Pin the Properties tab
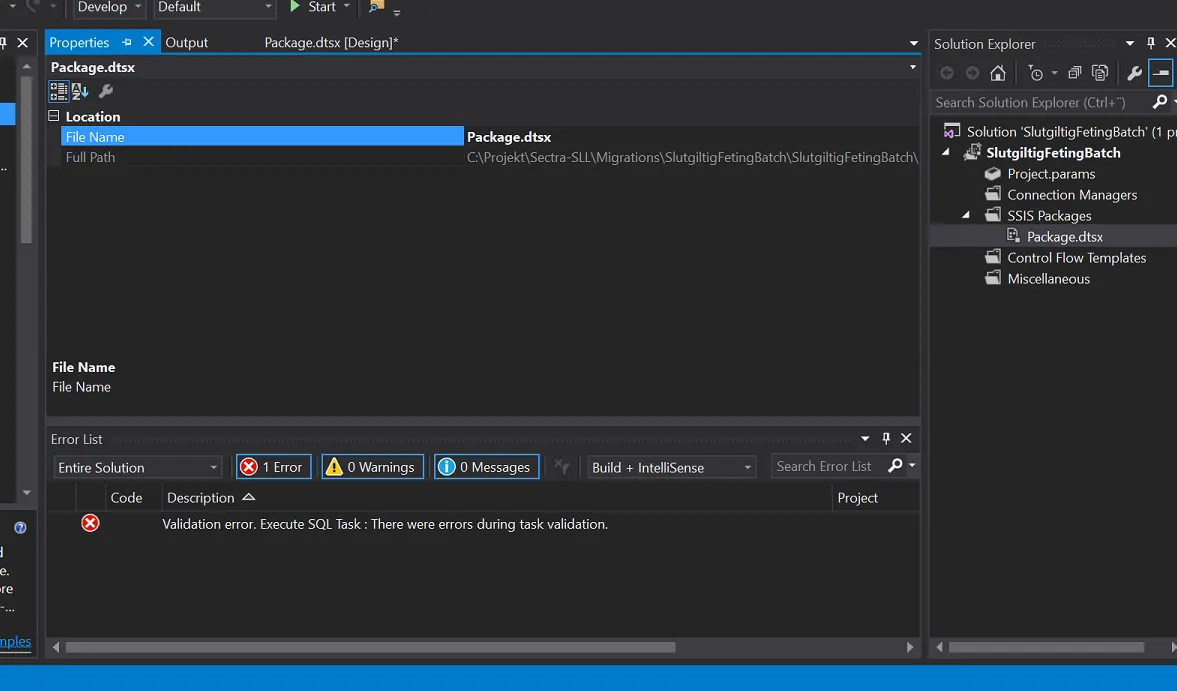Image resolution: width=1177 pixels, height=691 pixels. coord(126,42)
